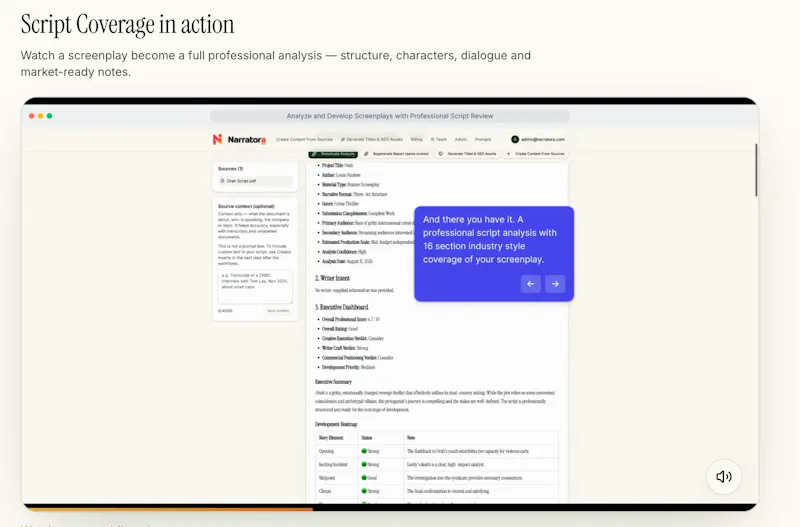Open the Billing nav item
Image resolution: width=800 pixels, height=527 pixels.
coord(416,139)
